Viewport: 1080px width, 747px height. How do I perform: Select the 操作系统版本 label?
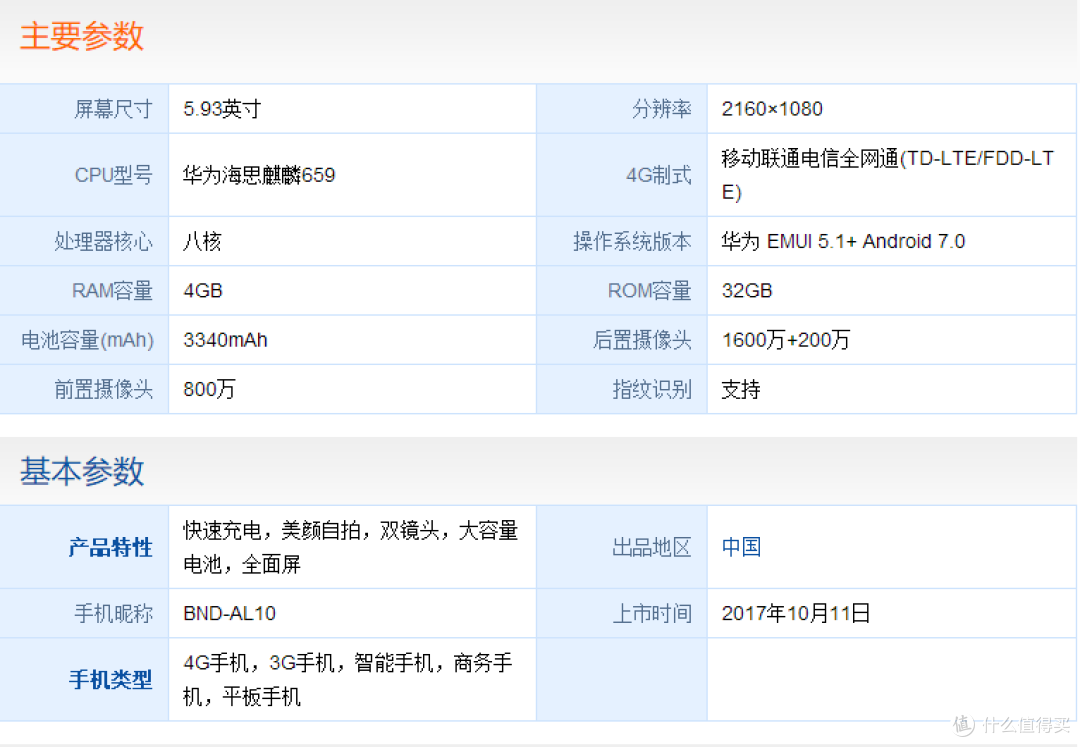coord(632,241)
